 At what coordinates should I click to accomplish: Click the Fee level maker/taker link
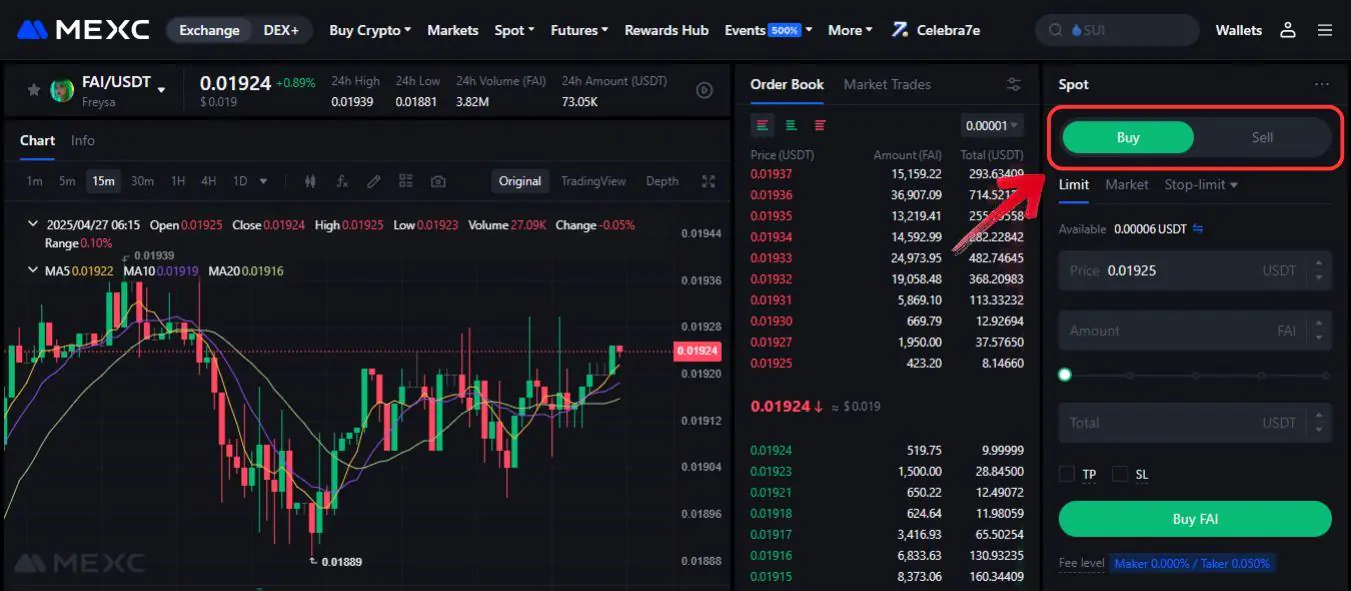pyautogui.click(x=1192, y=564)
